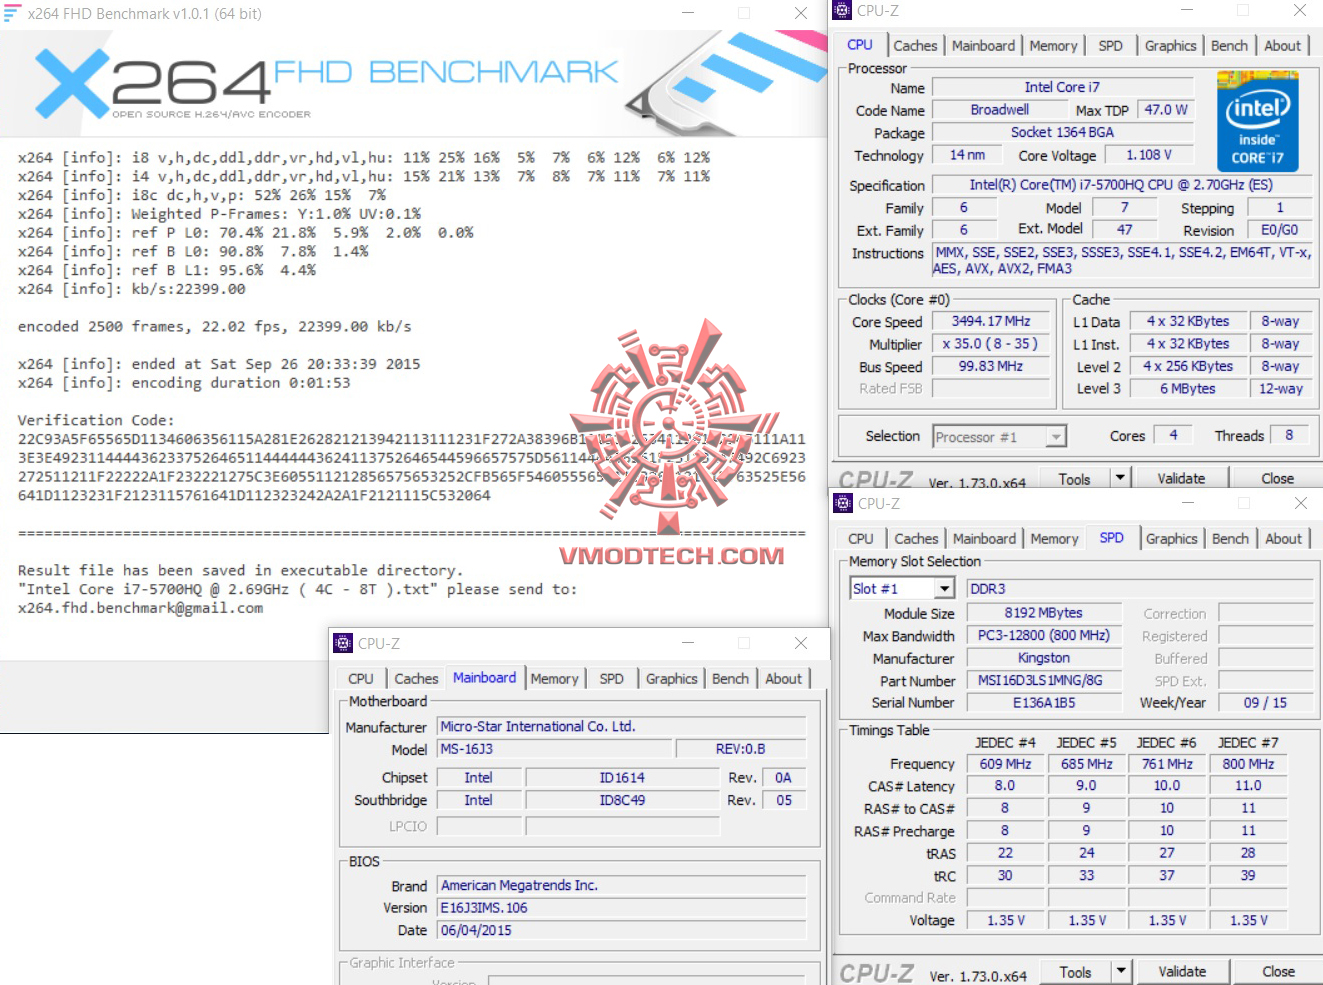Switch to Bench tab in the CPU-Z SPD window

click(x=1230, y=539)
